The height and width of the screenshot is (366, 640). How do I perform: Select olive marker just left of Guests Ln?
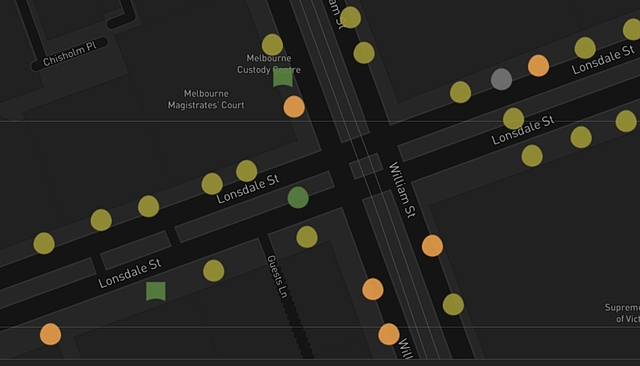(x=213, y=271)
